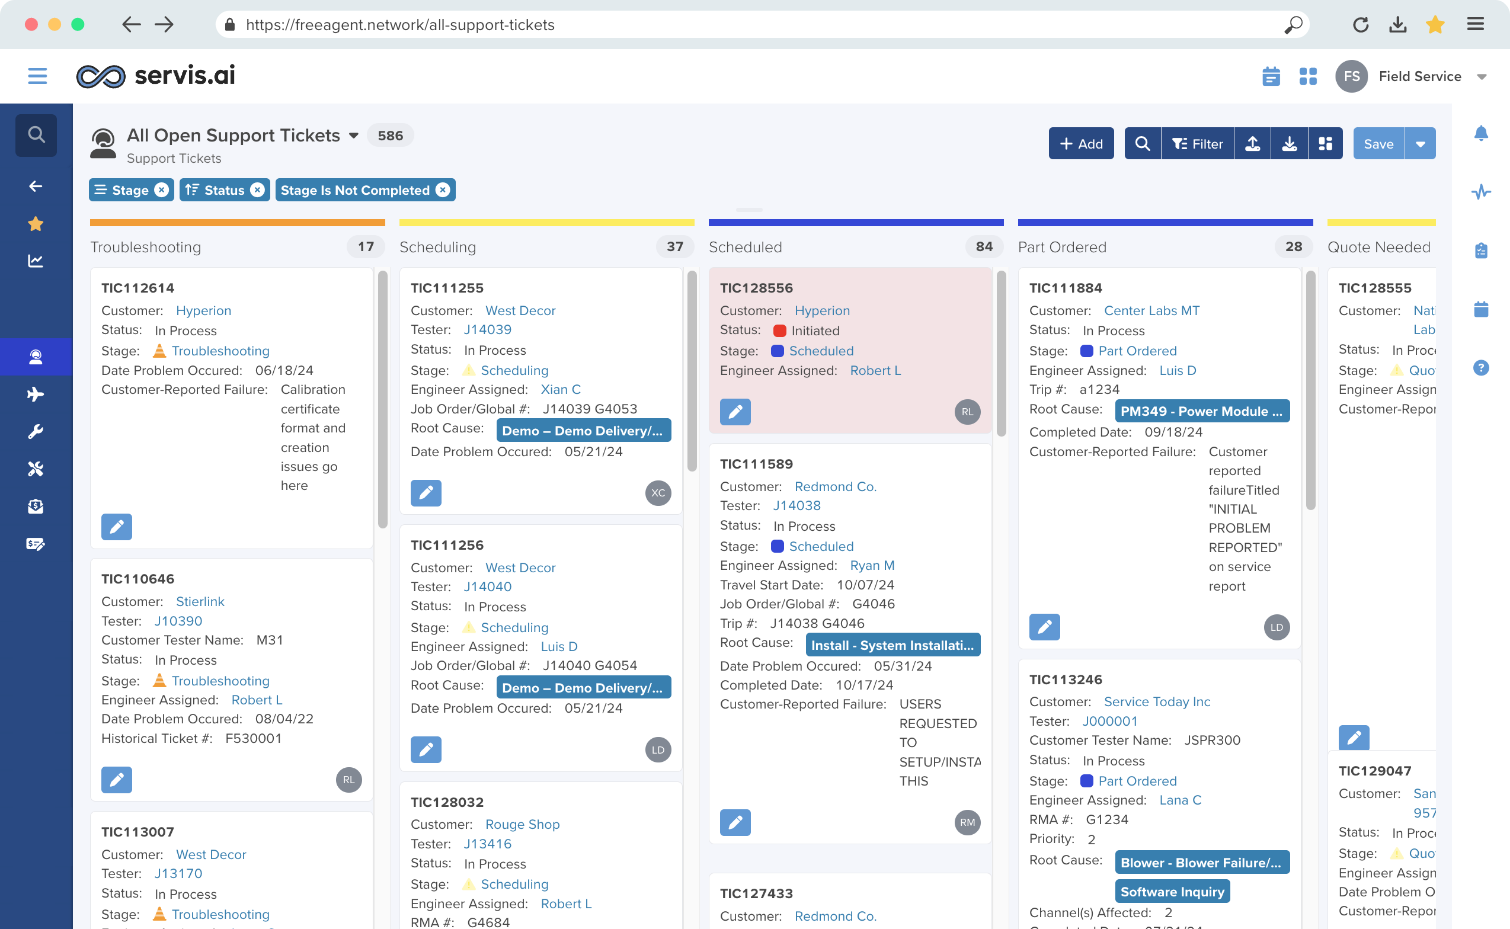Open the hamburger navigation menu
Screen dimensions: 1510x929
coord(37,76)
